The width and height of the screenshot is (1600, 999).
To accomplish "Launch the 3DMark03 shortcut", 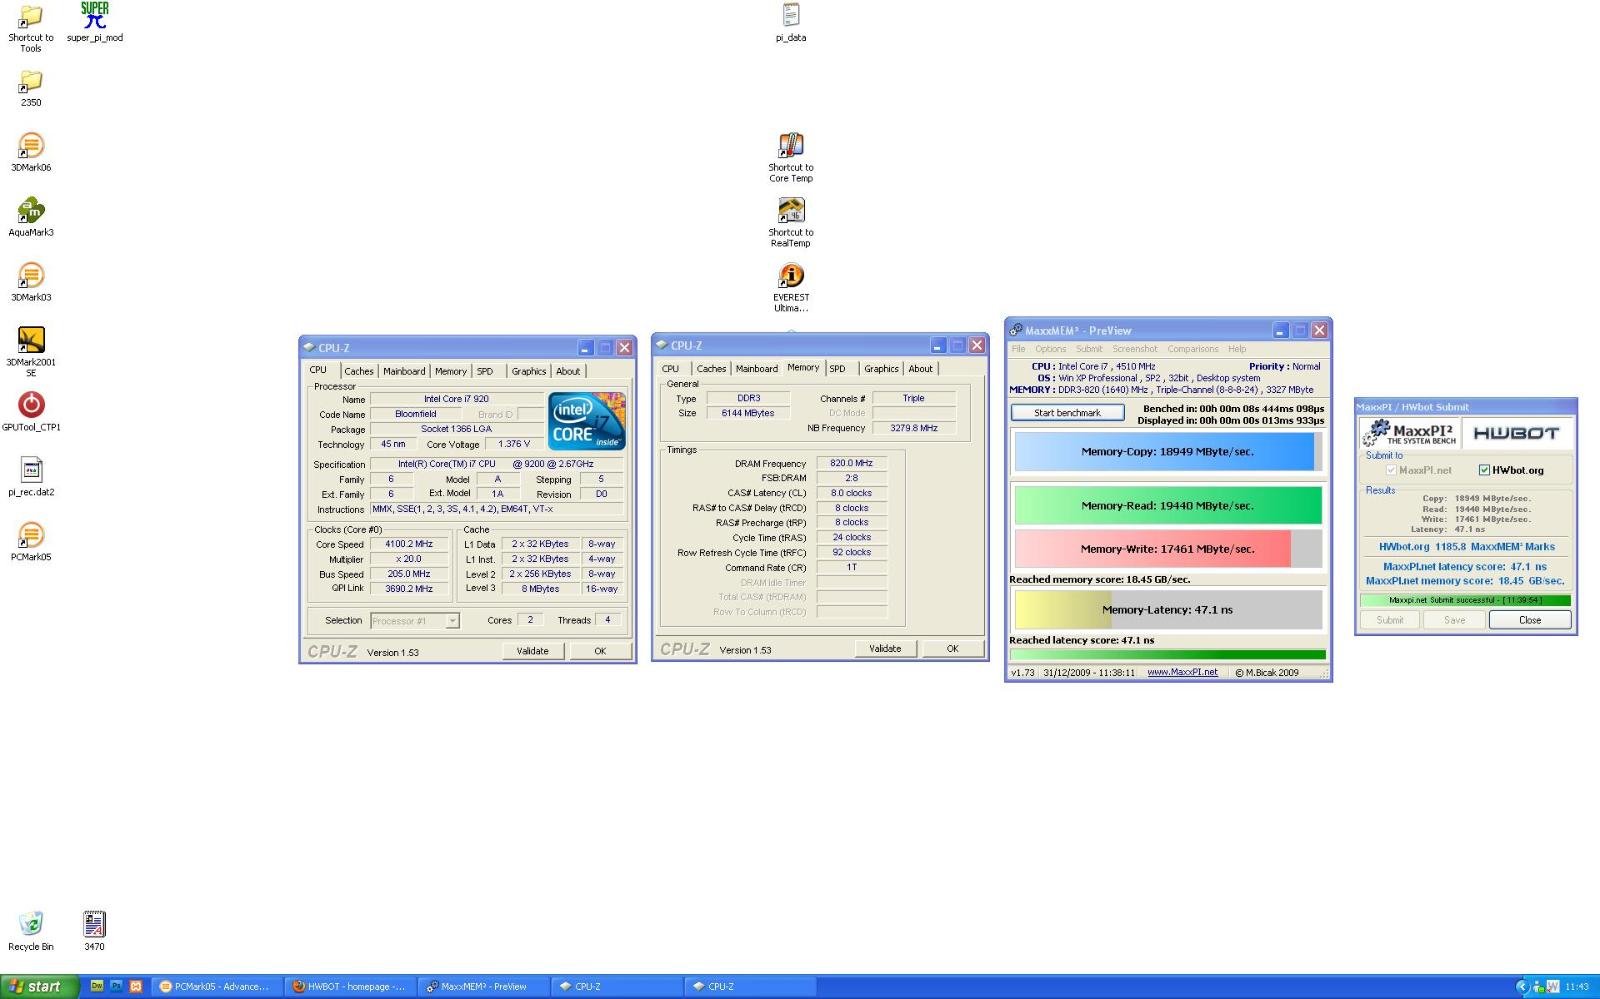I will 31,277.
